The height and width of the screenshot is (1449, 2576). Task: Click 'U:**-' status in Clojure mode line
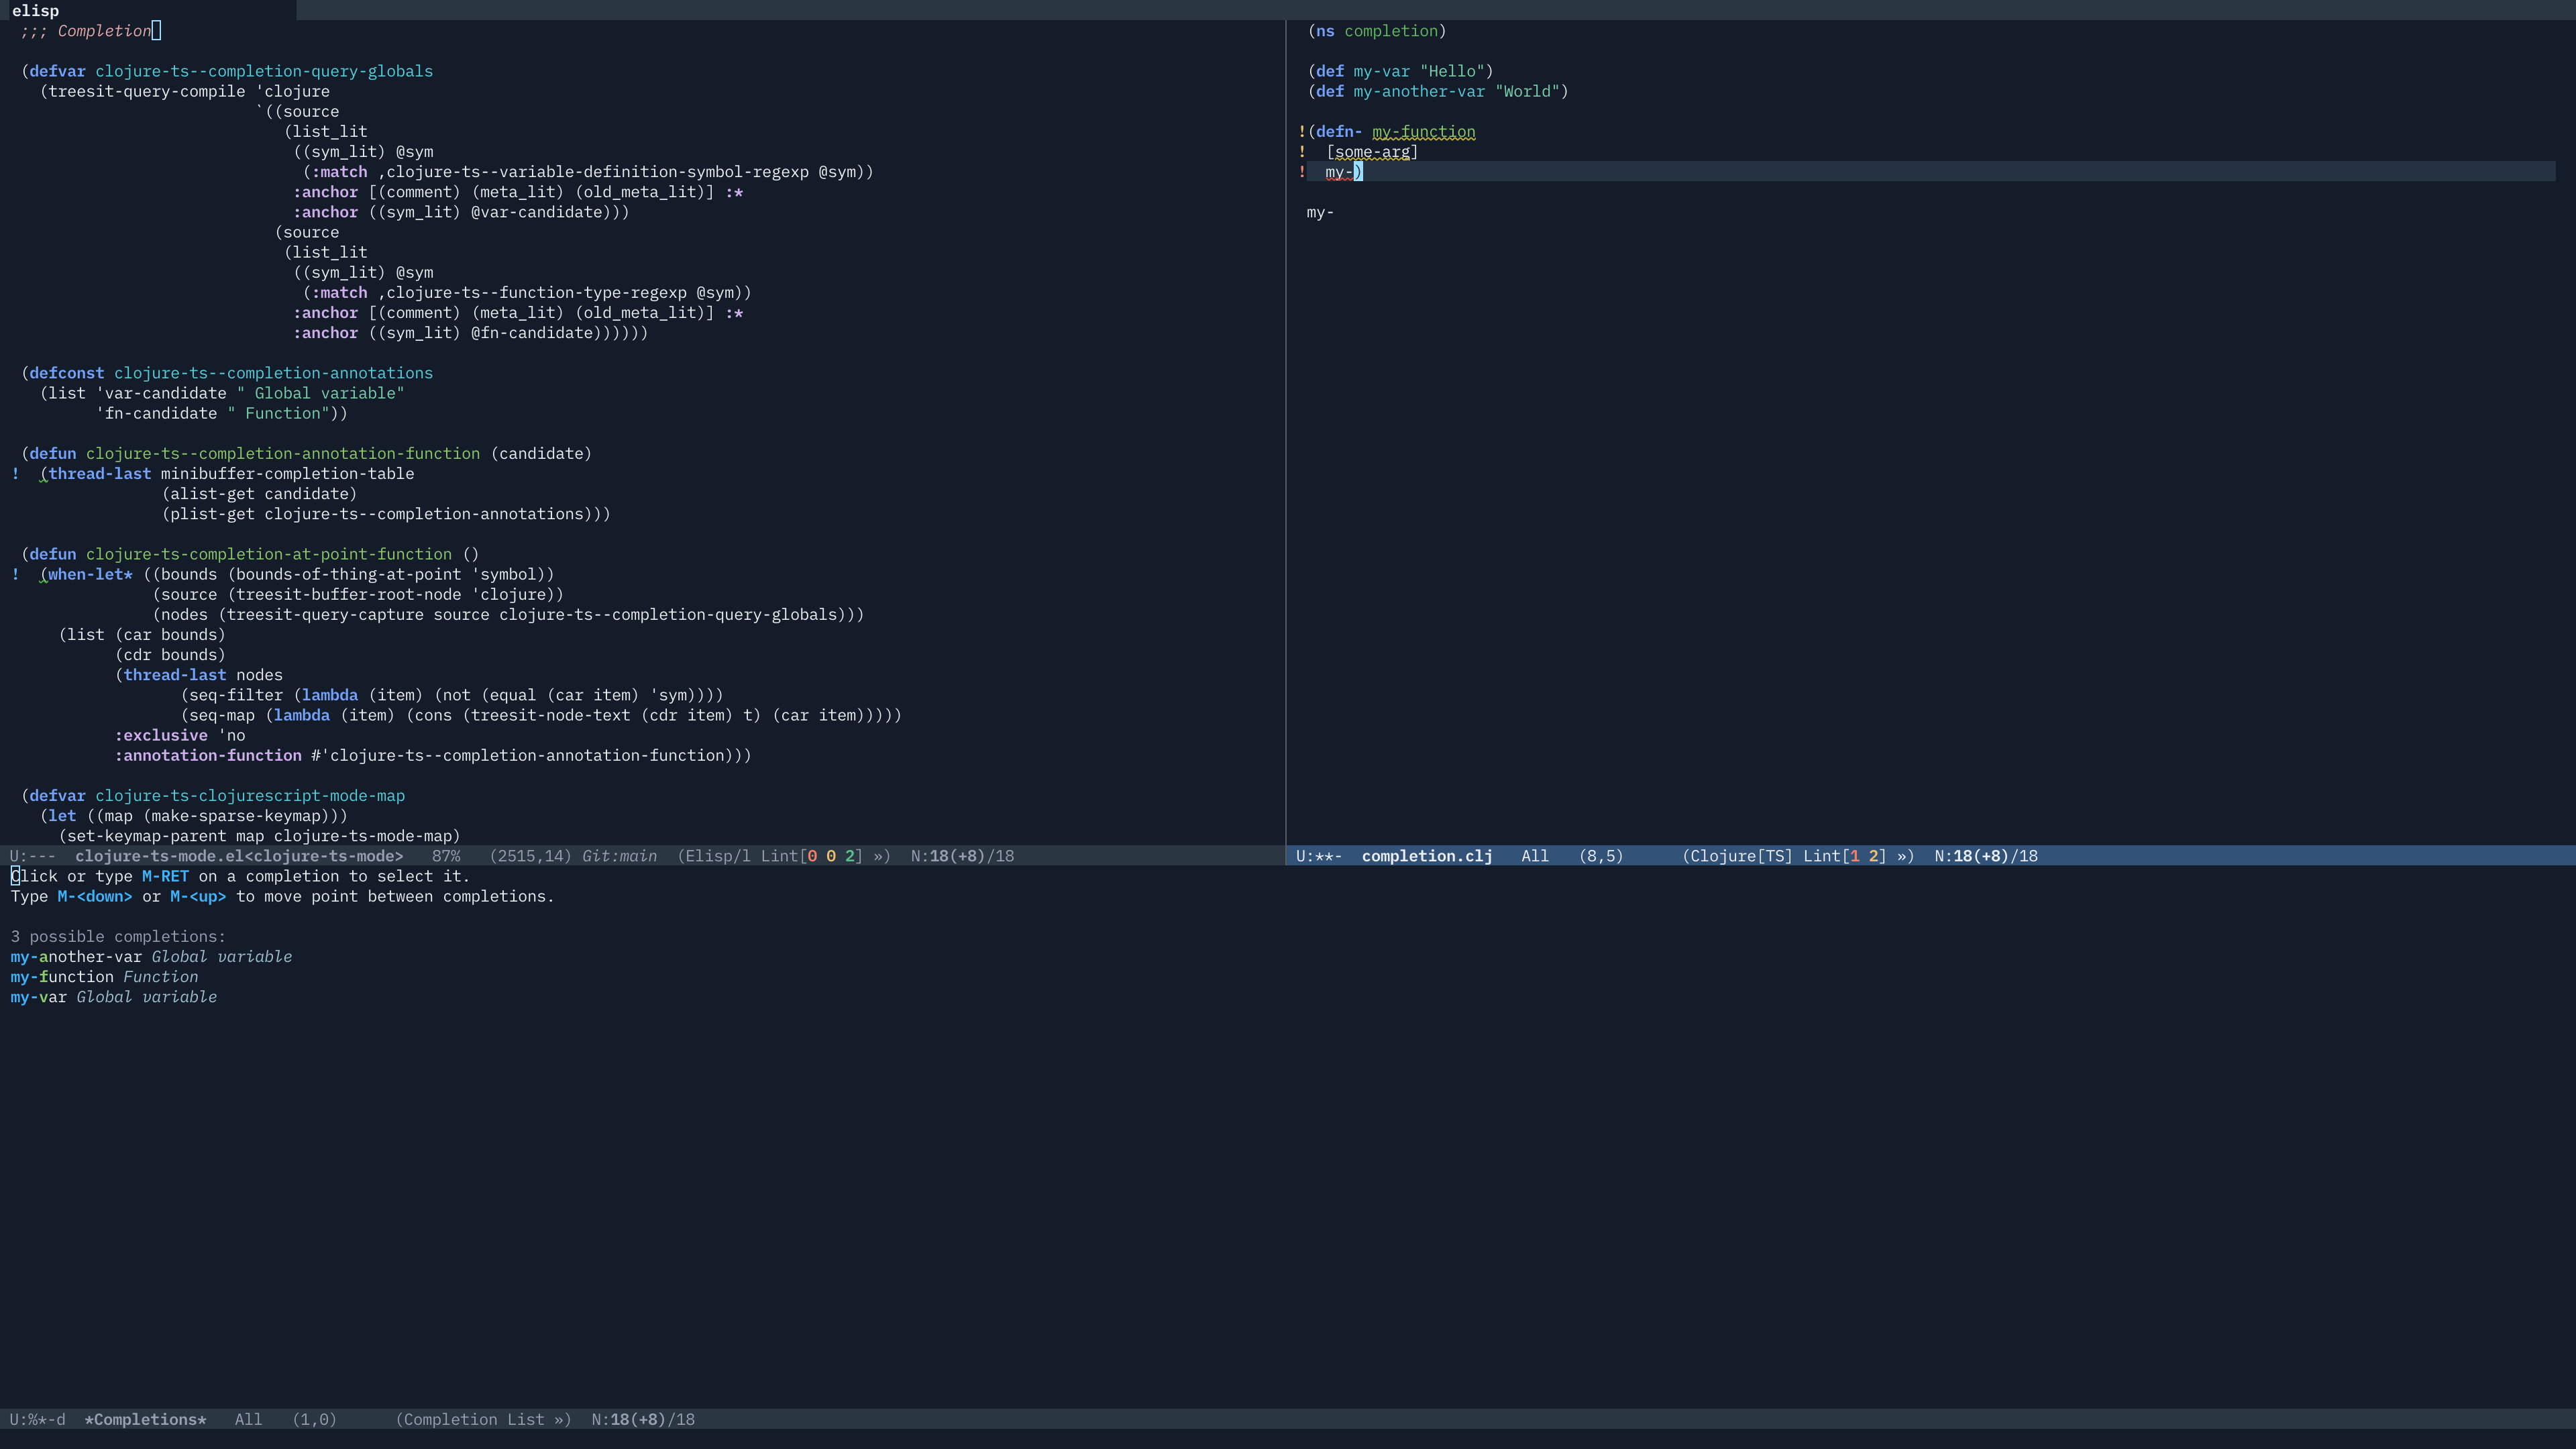tap(1319, 856)
